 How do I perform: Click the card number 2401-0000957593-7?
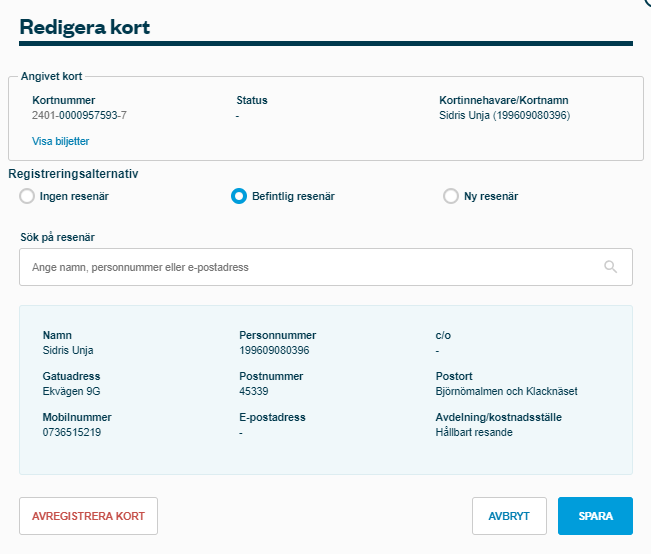79,115
